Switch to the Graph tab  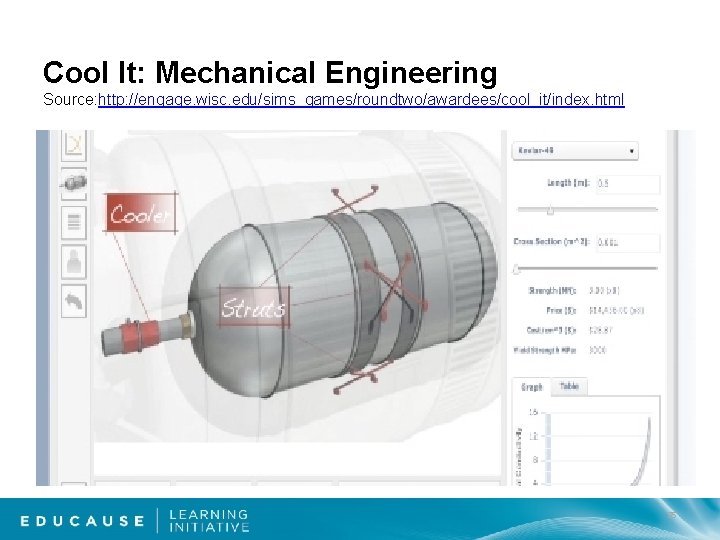[x=532, y=388]
